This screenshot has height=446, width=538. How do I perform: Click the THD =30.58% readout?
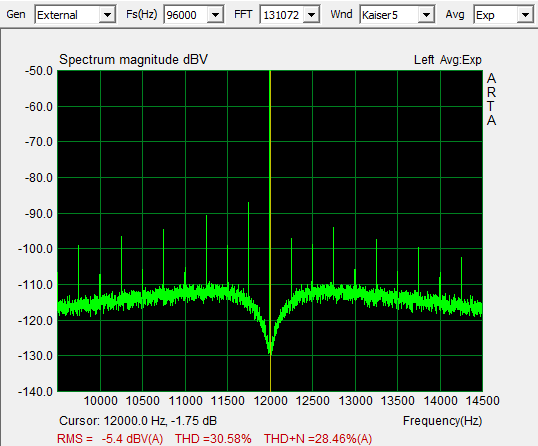pos(213,439)
